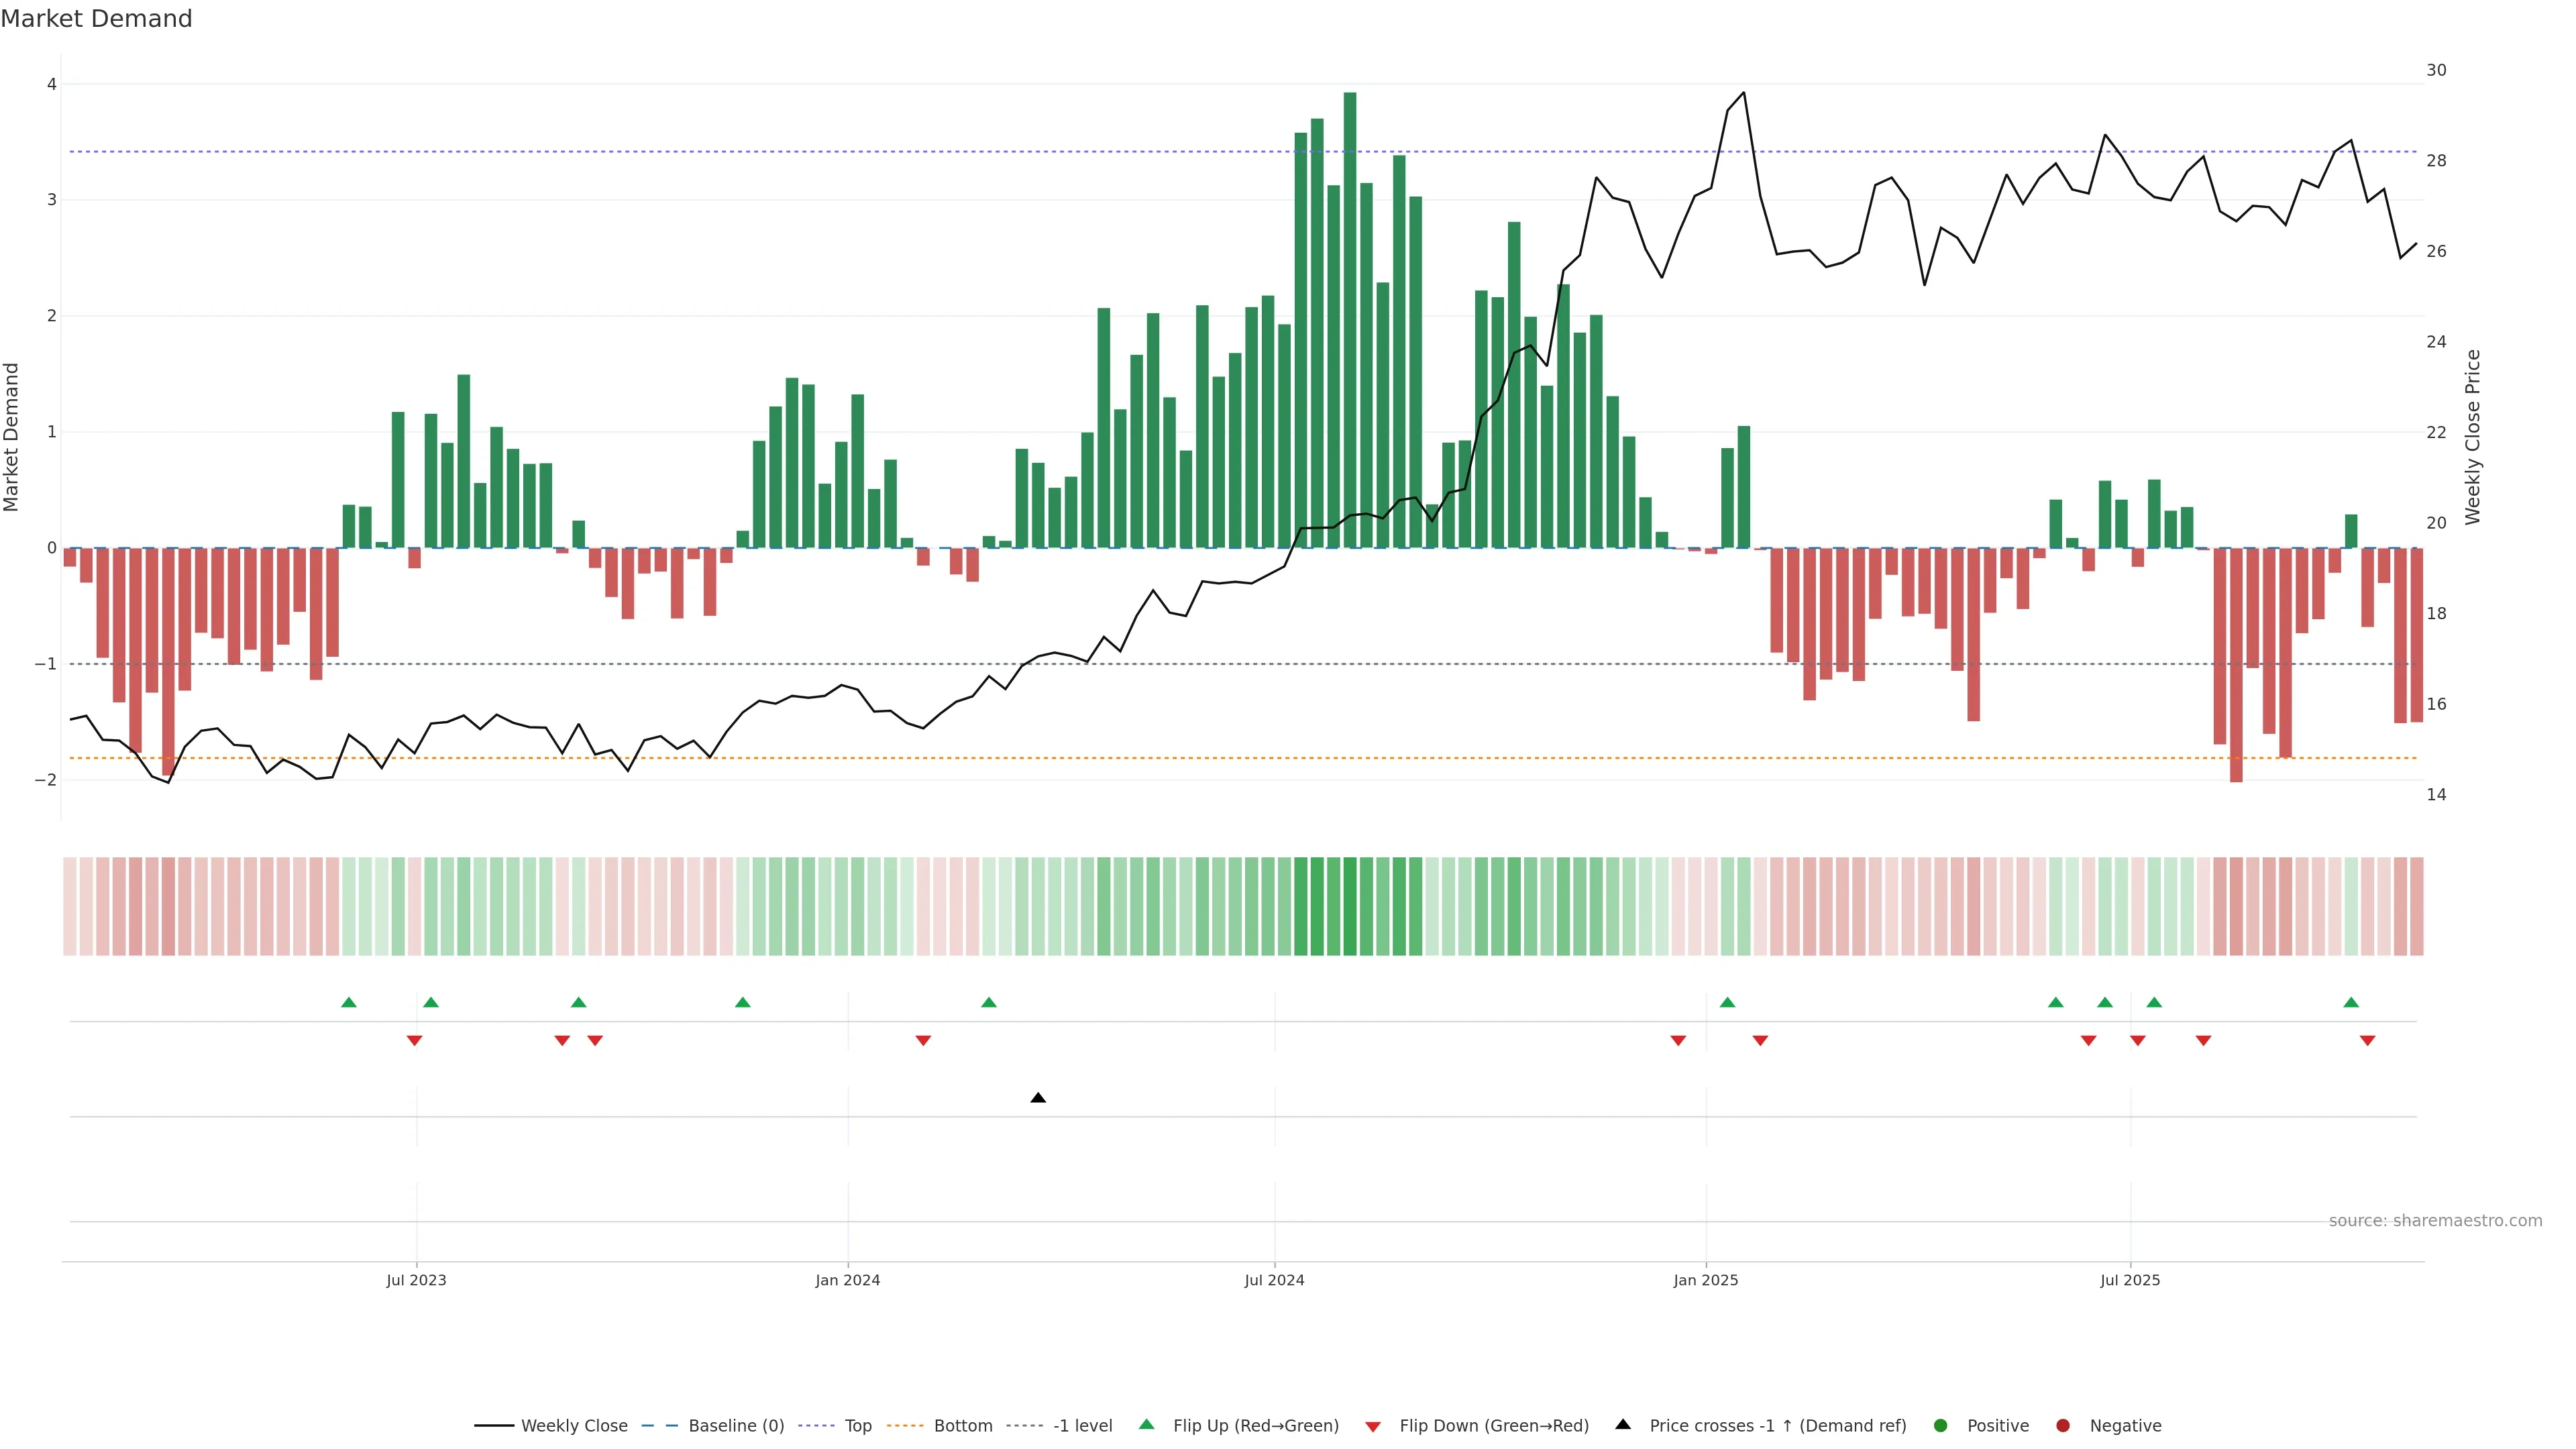Click the black triangle marker on the timeline
2576x1449 pixels.
point(1038,1098)
